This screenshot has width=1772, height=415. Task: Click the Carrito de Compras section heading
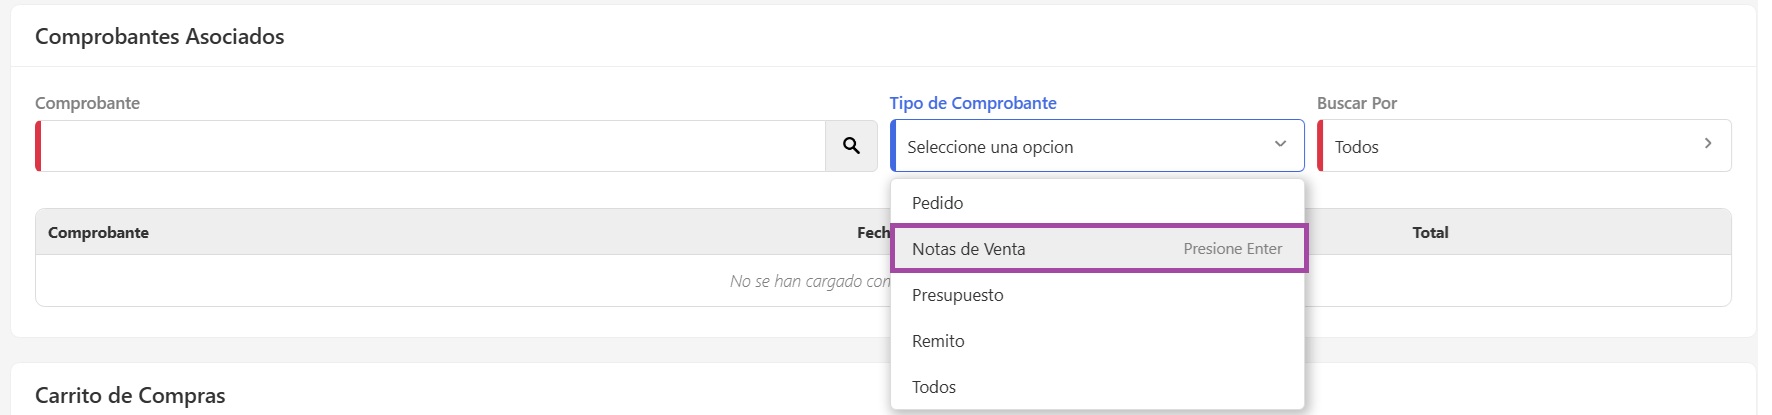pos(130,396)
